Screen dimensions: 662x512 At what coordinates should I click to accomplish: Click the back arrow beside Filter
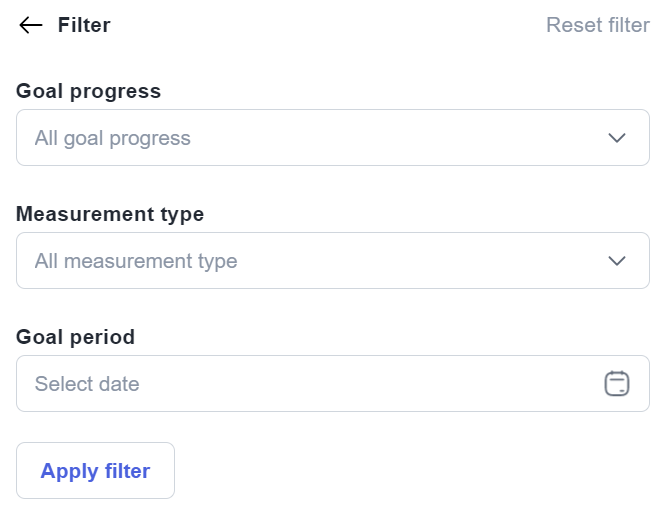click(31, 25)
